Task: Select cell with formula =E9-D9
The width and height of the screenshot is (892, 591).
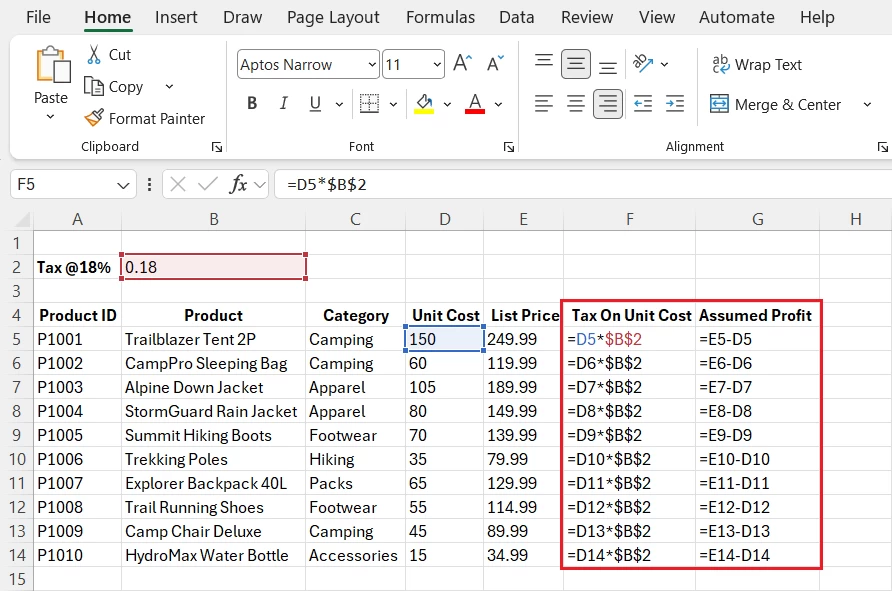Action: coord(758,435)
